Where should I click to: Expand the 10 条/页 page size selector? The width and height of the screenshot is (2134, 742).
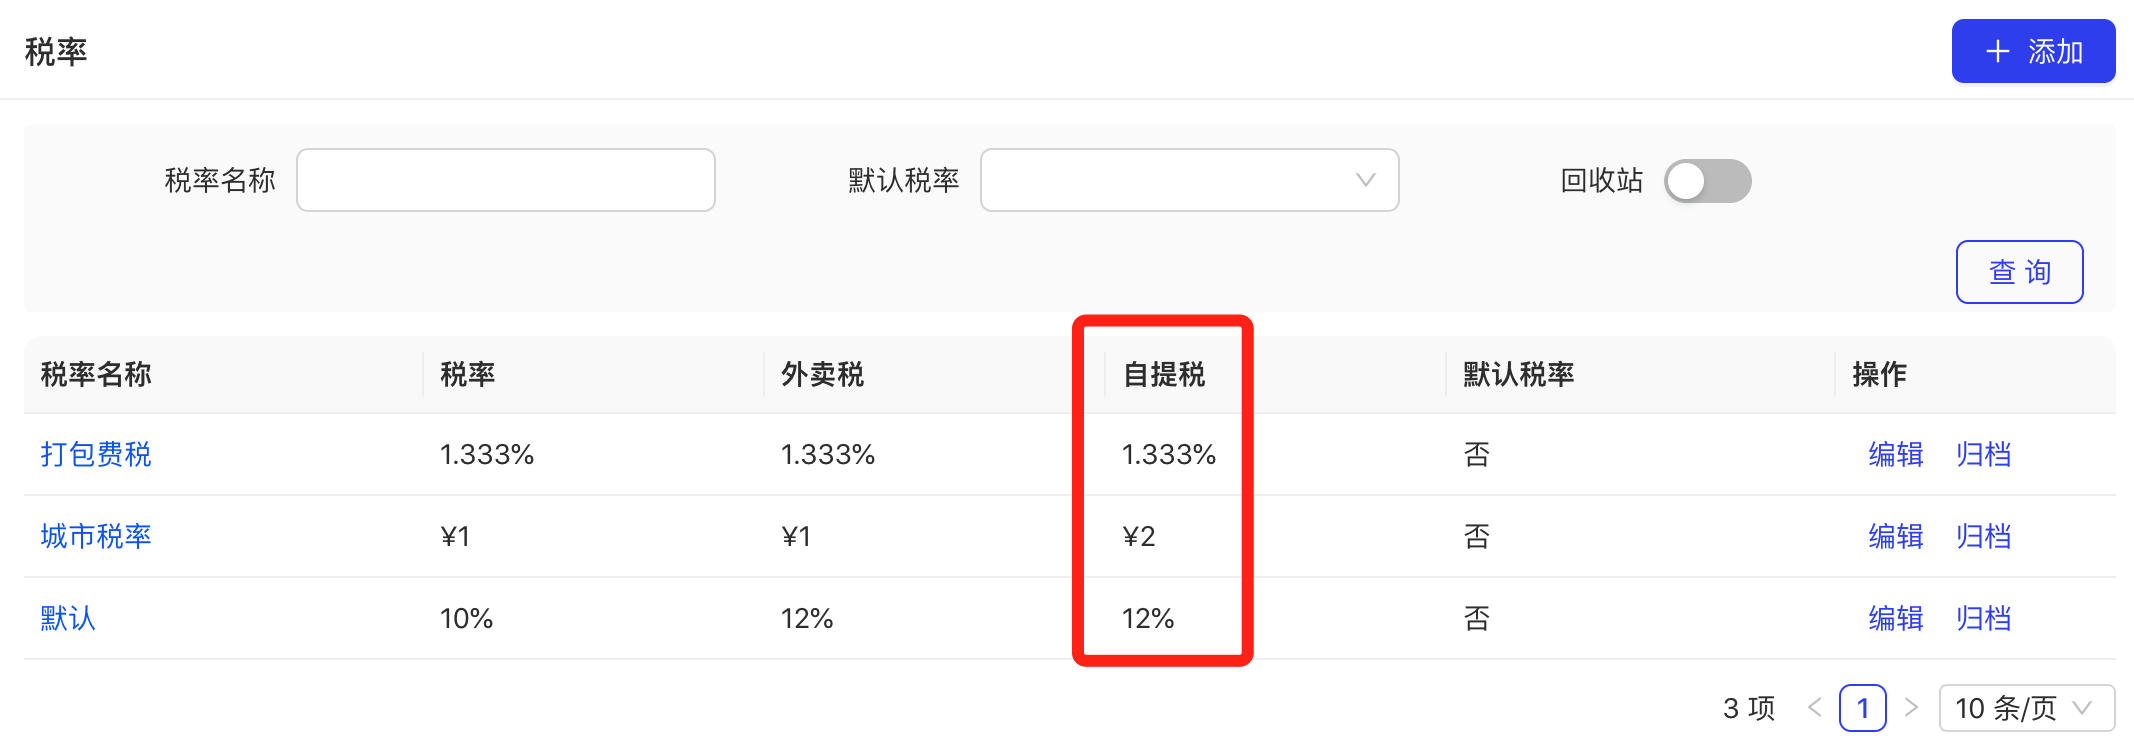pyautogui.click(x=2027, y=708)
